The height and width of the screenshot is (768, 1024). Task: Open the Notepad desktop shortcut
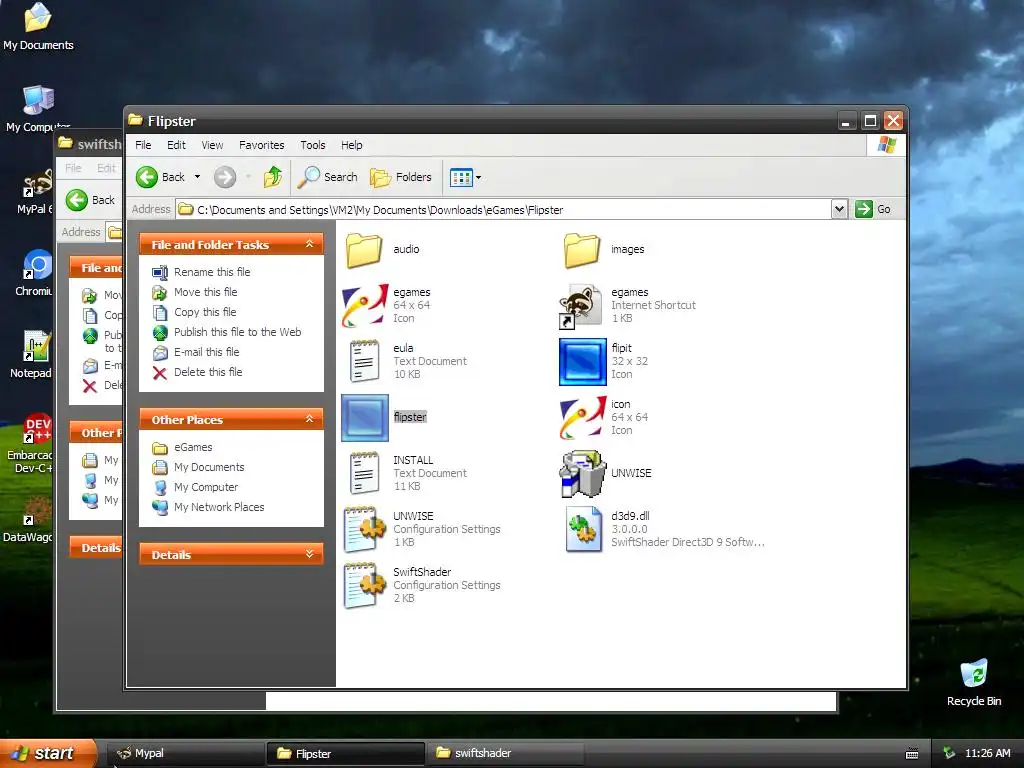coord(31,355)
